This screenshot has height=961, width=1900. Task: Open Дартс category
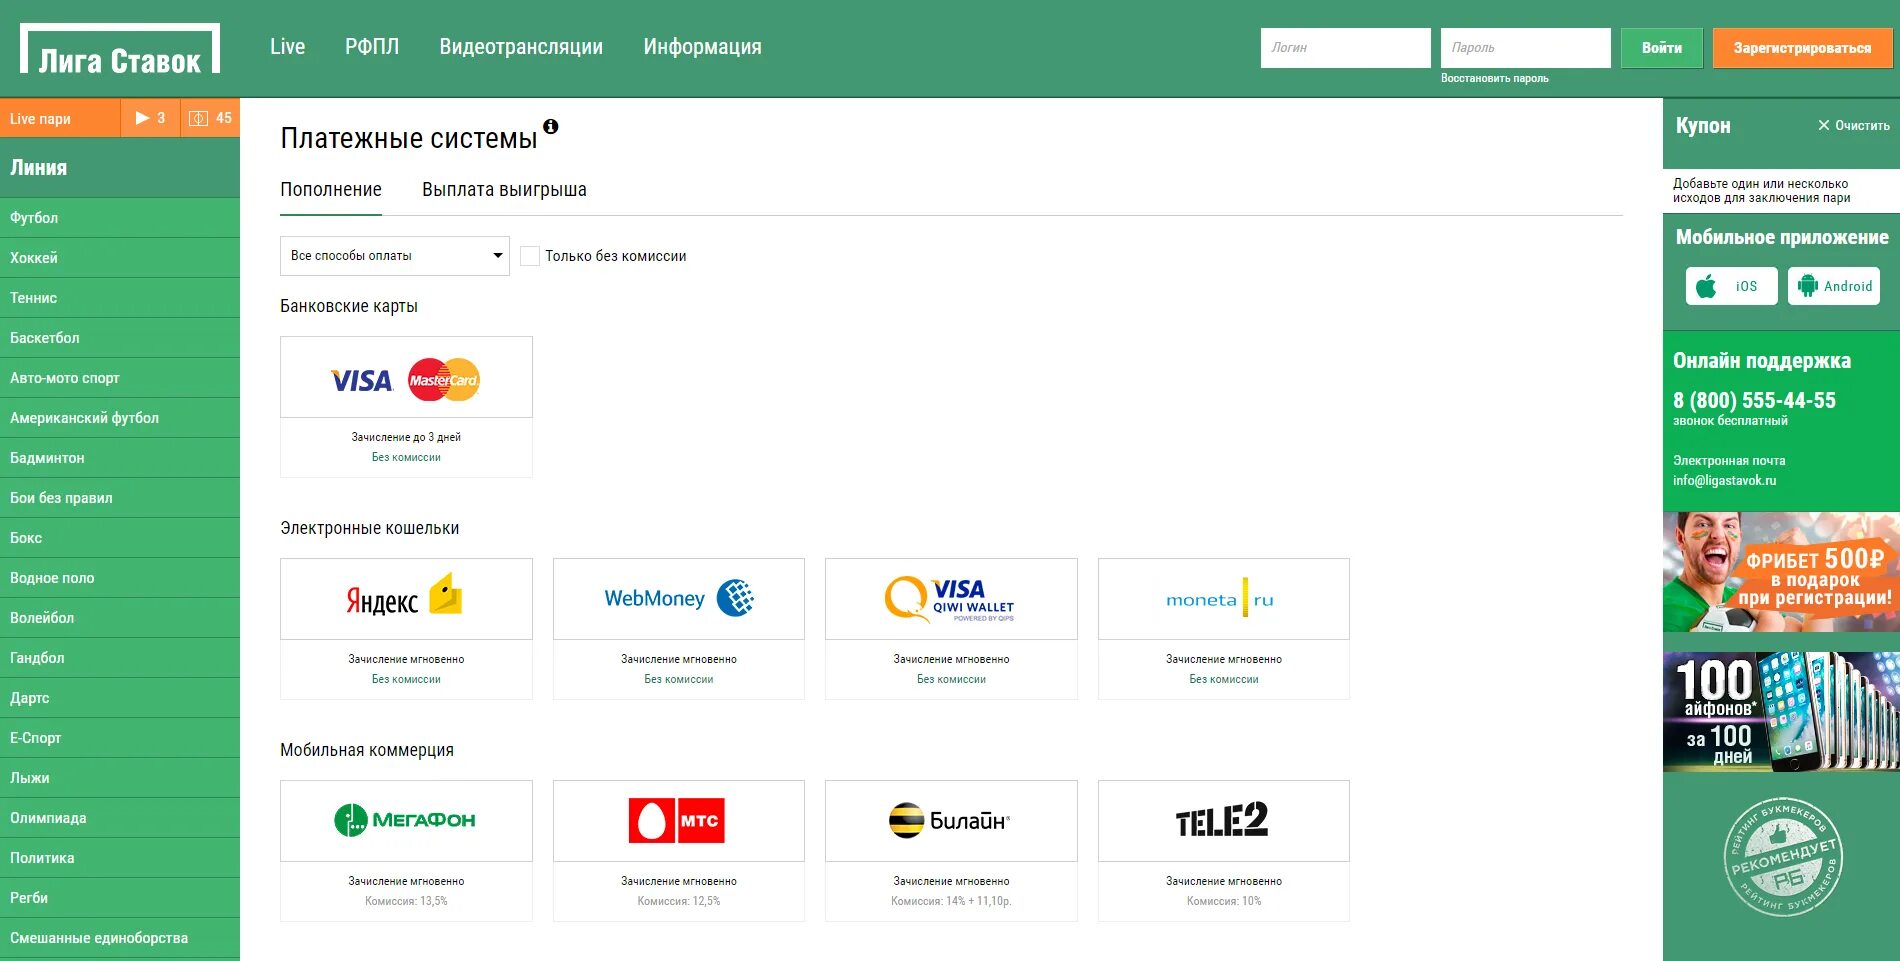[x=120, y=698]
